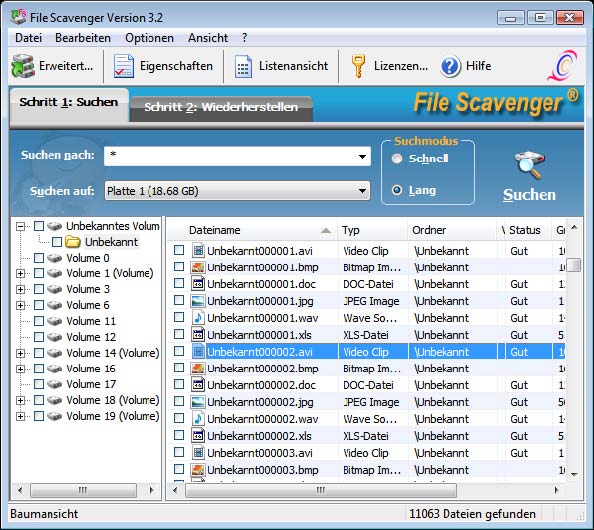Click folder icon of Unbekannt tree node
The image size is (594, 530).
point(73,242)
